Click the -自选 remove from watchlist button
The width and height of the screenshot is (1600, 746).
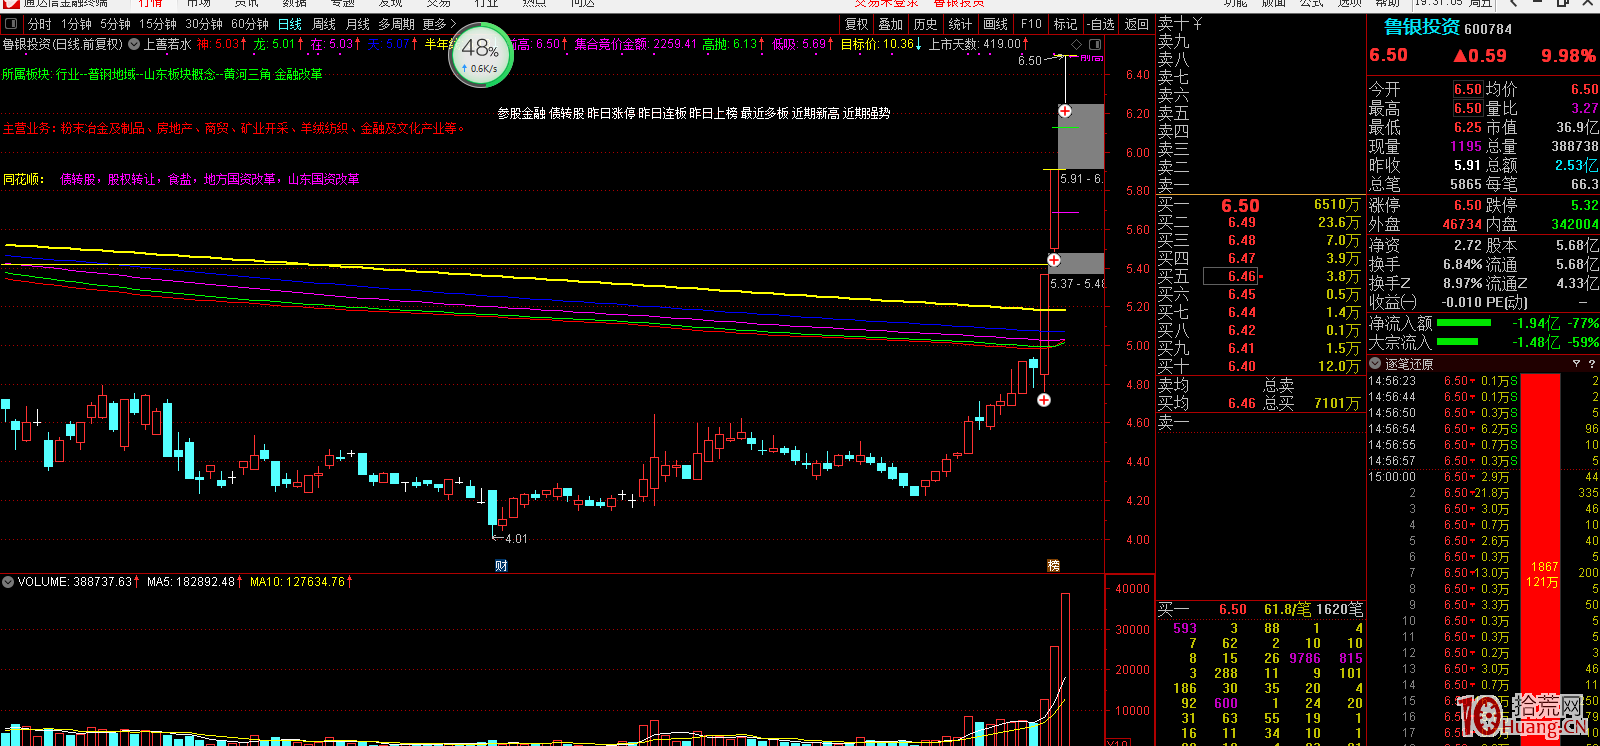coord(1100,24)
